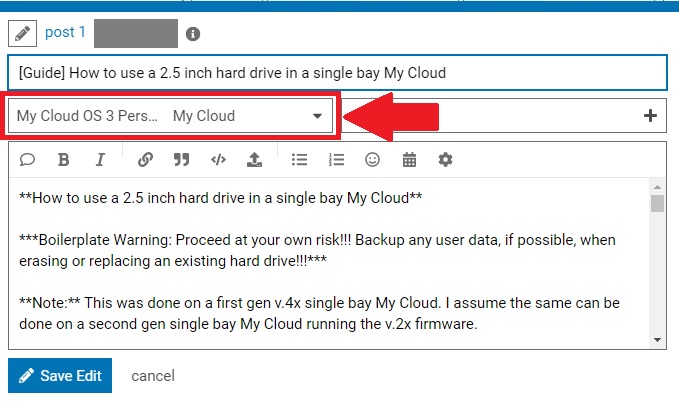Click into the topic title field
This screenshot has height=401, width=679.
(337, 73)
